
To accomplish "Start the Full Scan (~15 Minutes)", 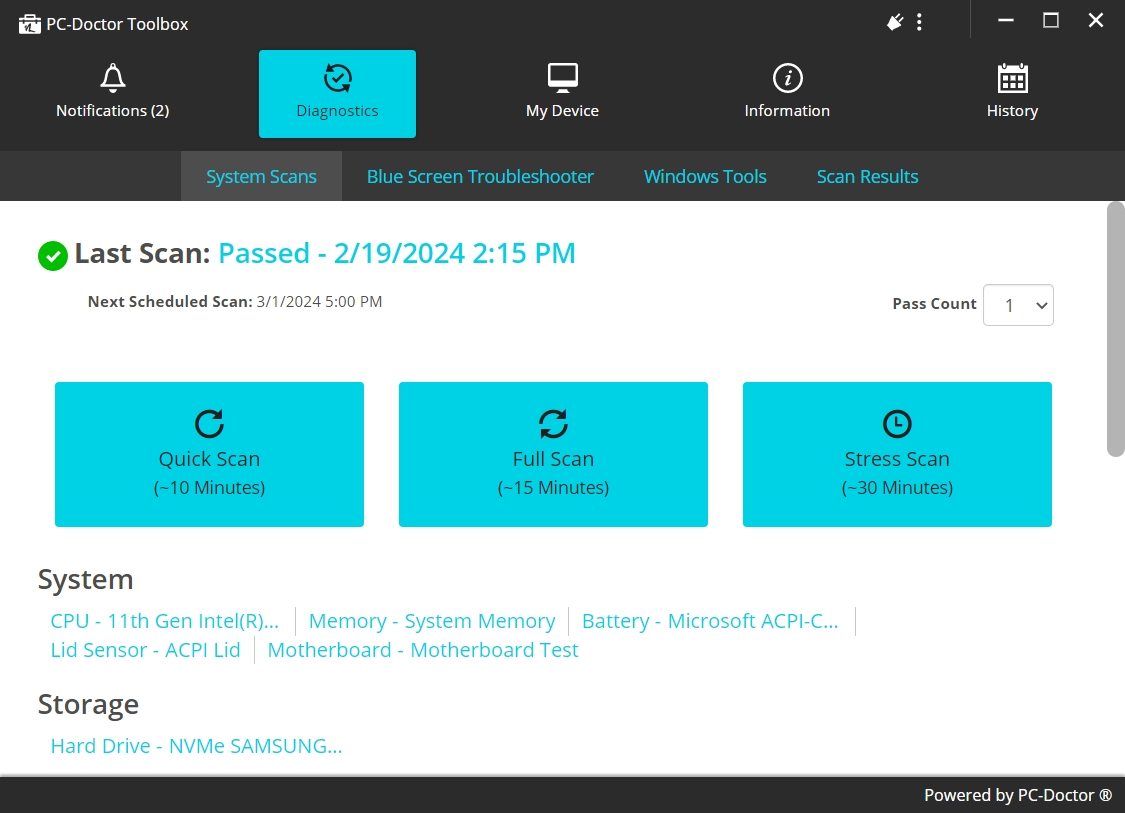I will click(553, 454).
